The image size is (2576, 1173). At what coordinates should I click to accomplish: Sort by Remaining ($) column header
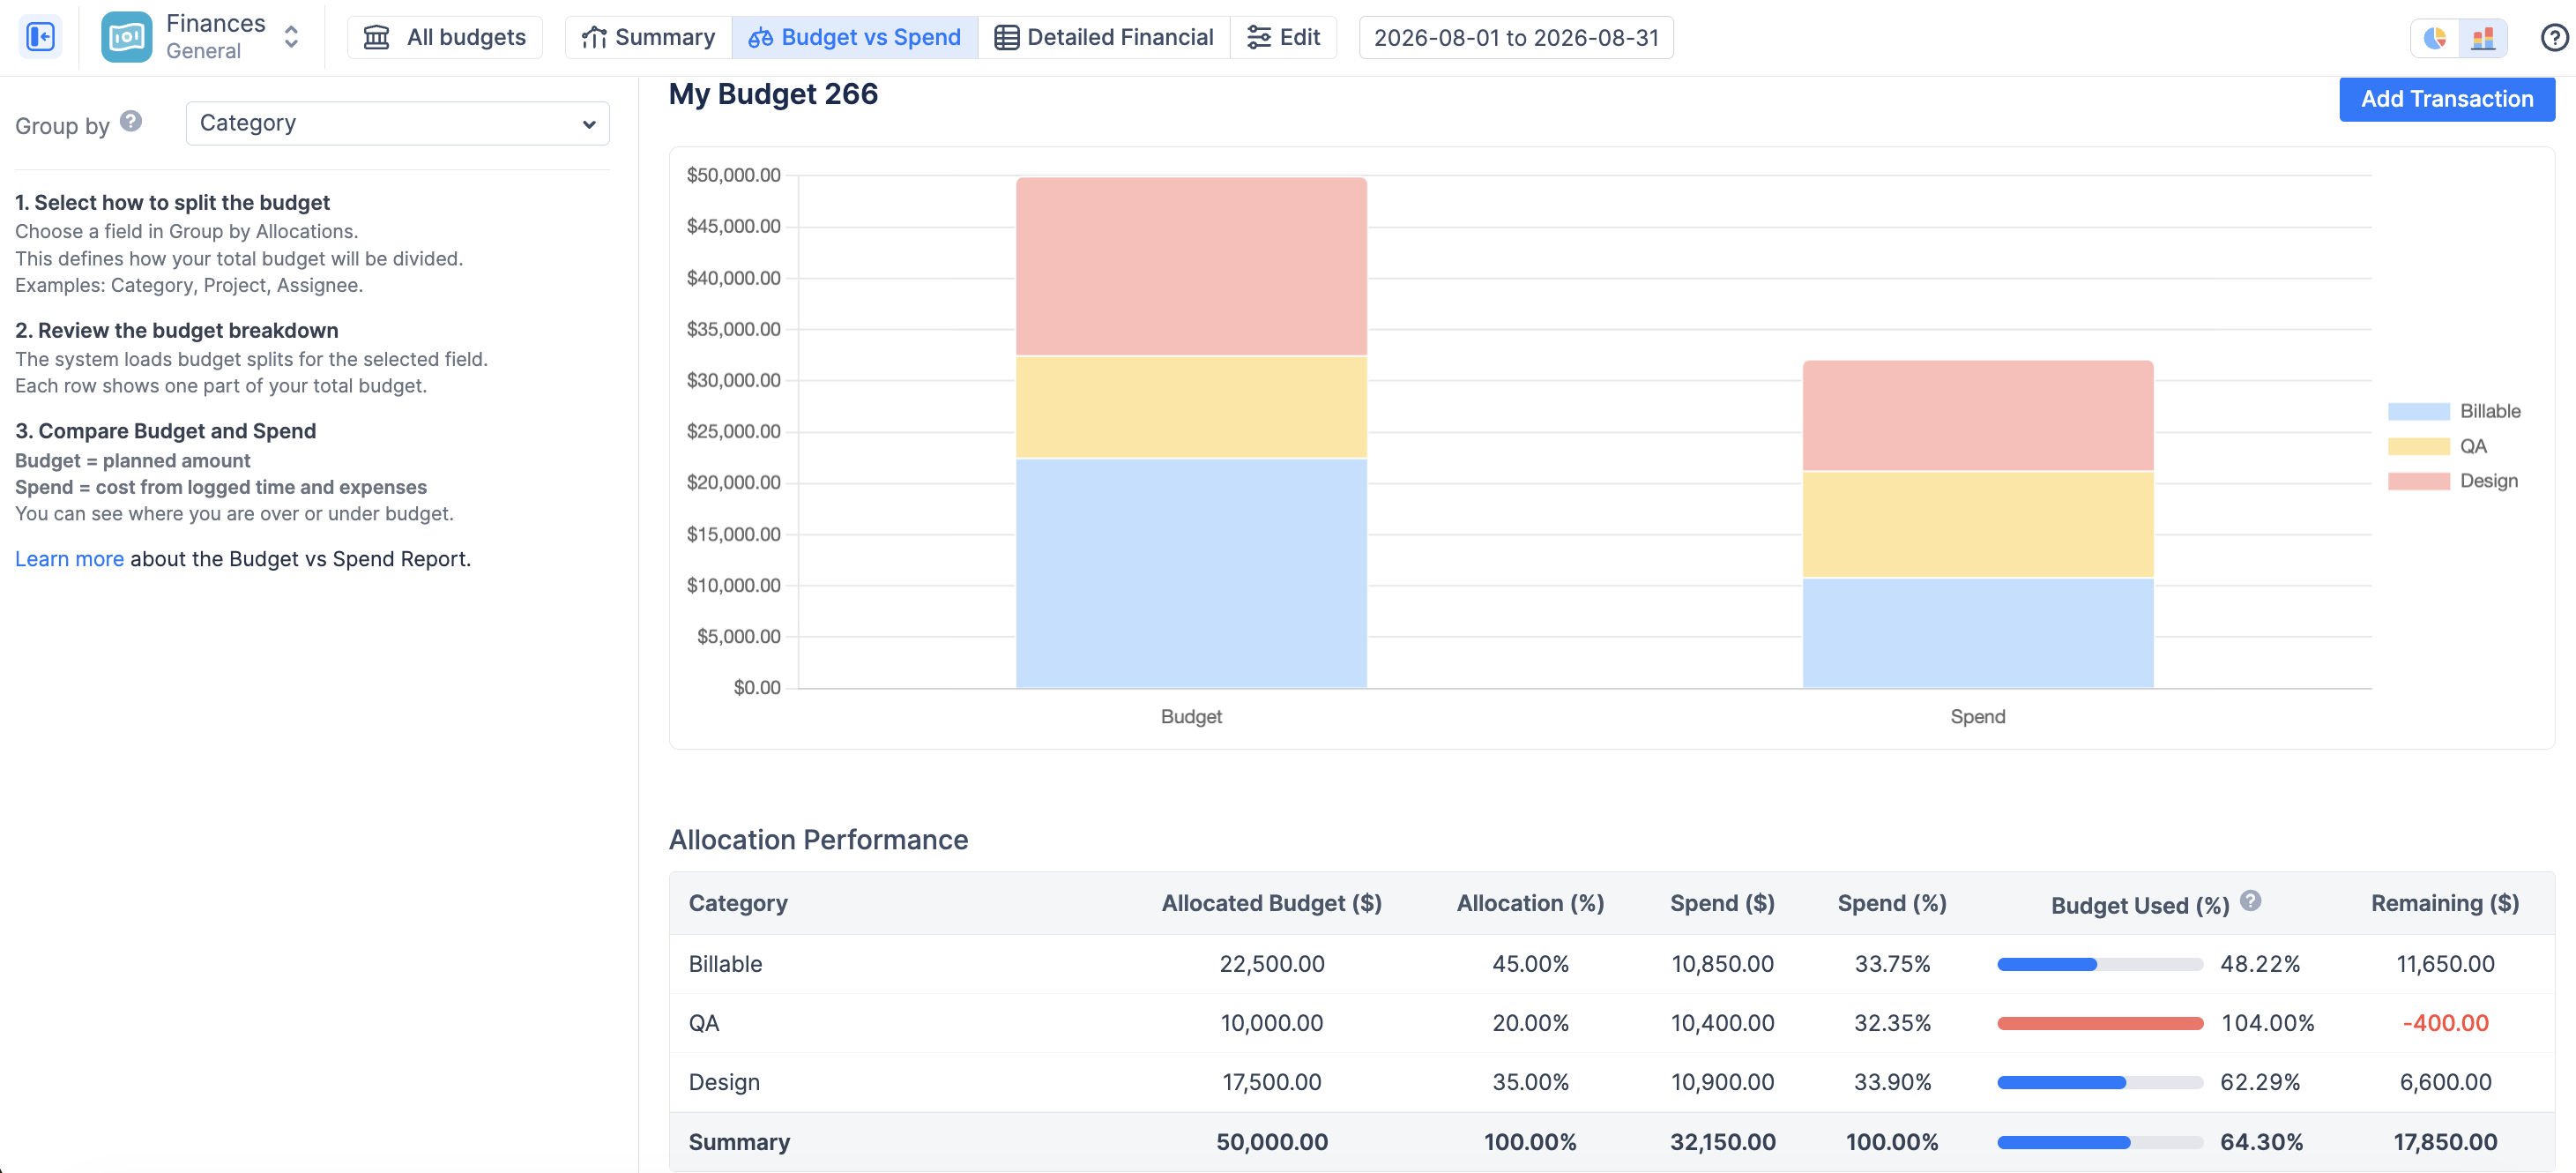pos(2445,903)
